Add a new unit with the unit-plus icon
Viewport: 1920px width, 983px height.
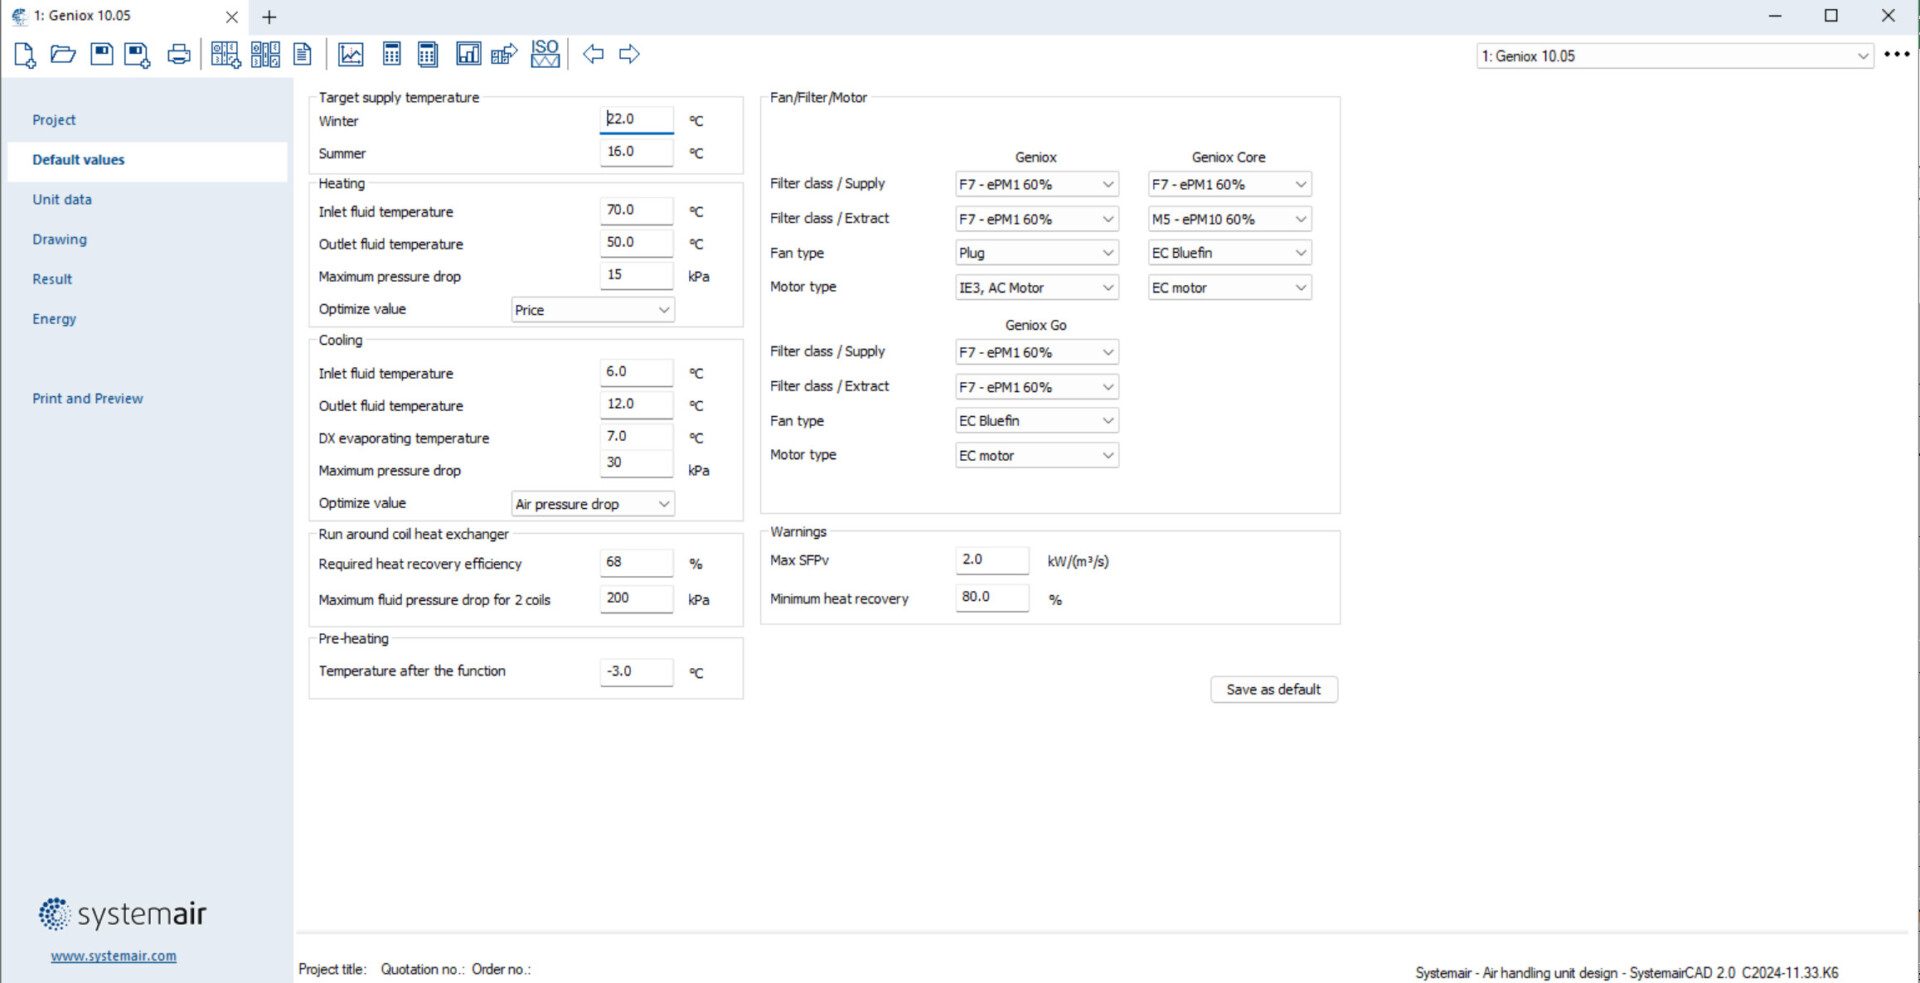click(x=226, y=55)
